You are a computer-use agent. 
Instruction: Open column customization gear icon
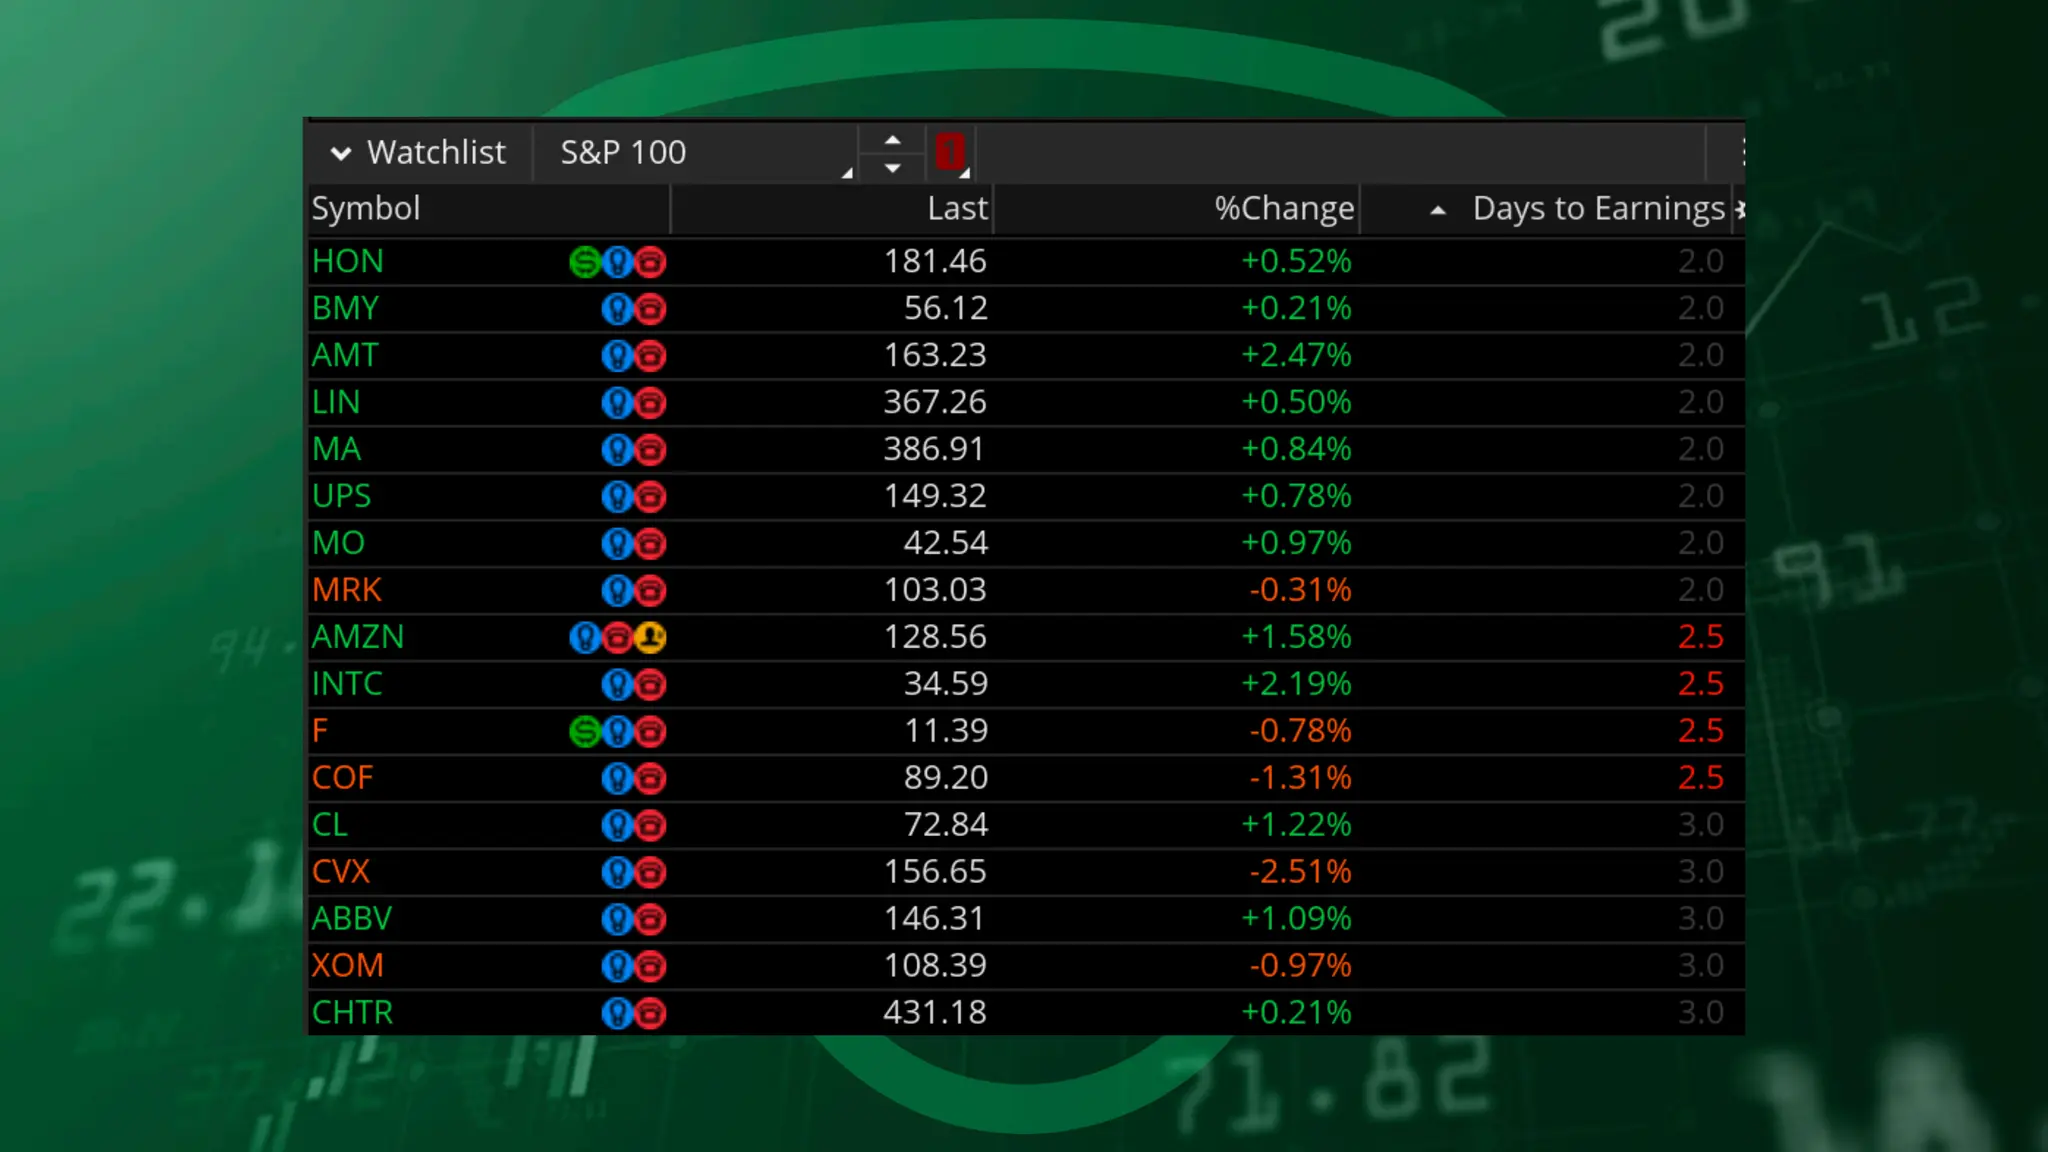pyautogui.click(x=1740, y=209)
